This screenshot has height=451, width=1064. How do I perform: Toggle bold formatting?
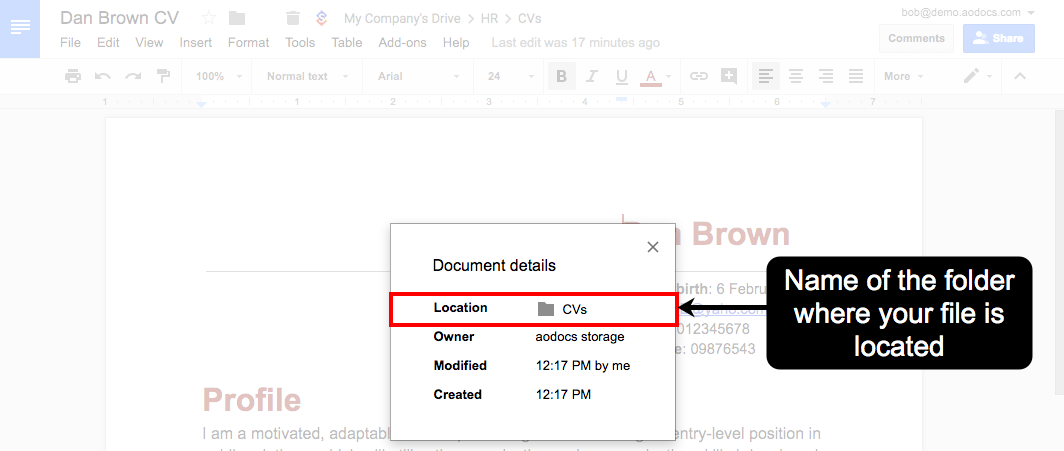tap(562, 76)
